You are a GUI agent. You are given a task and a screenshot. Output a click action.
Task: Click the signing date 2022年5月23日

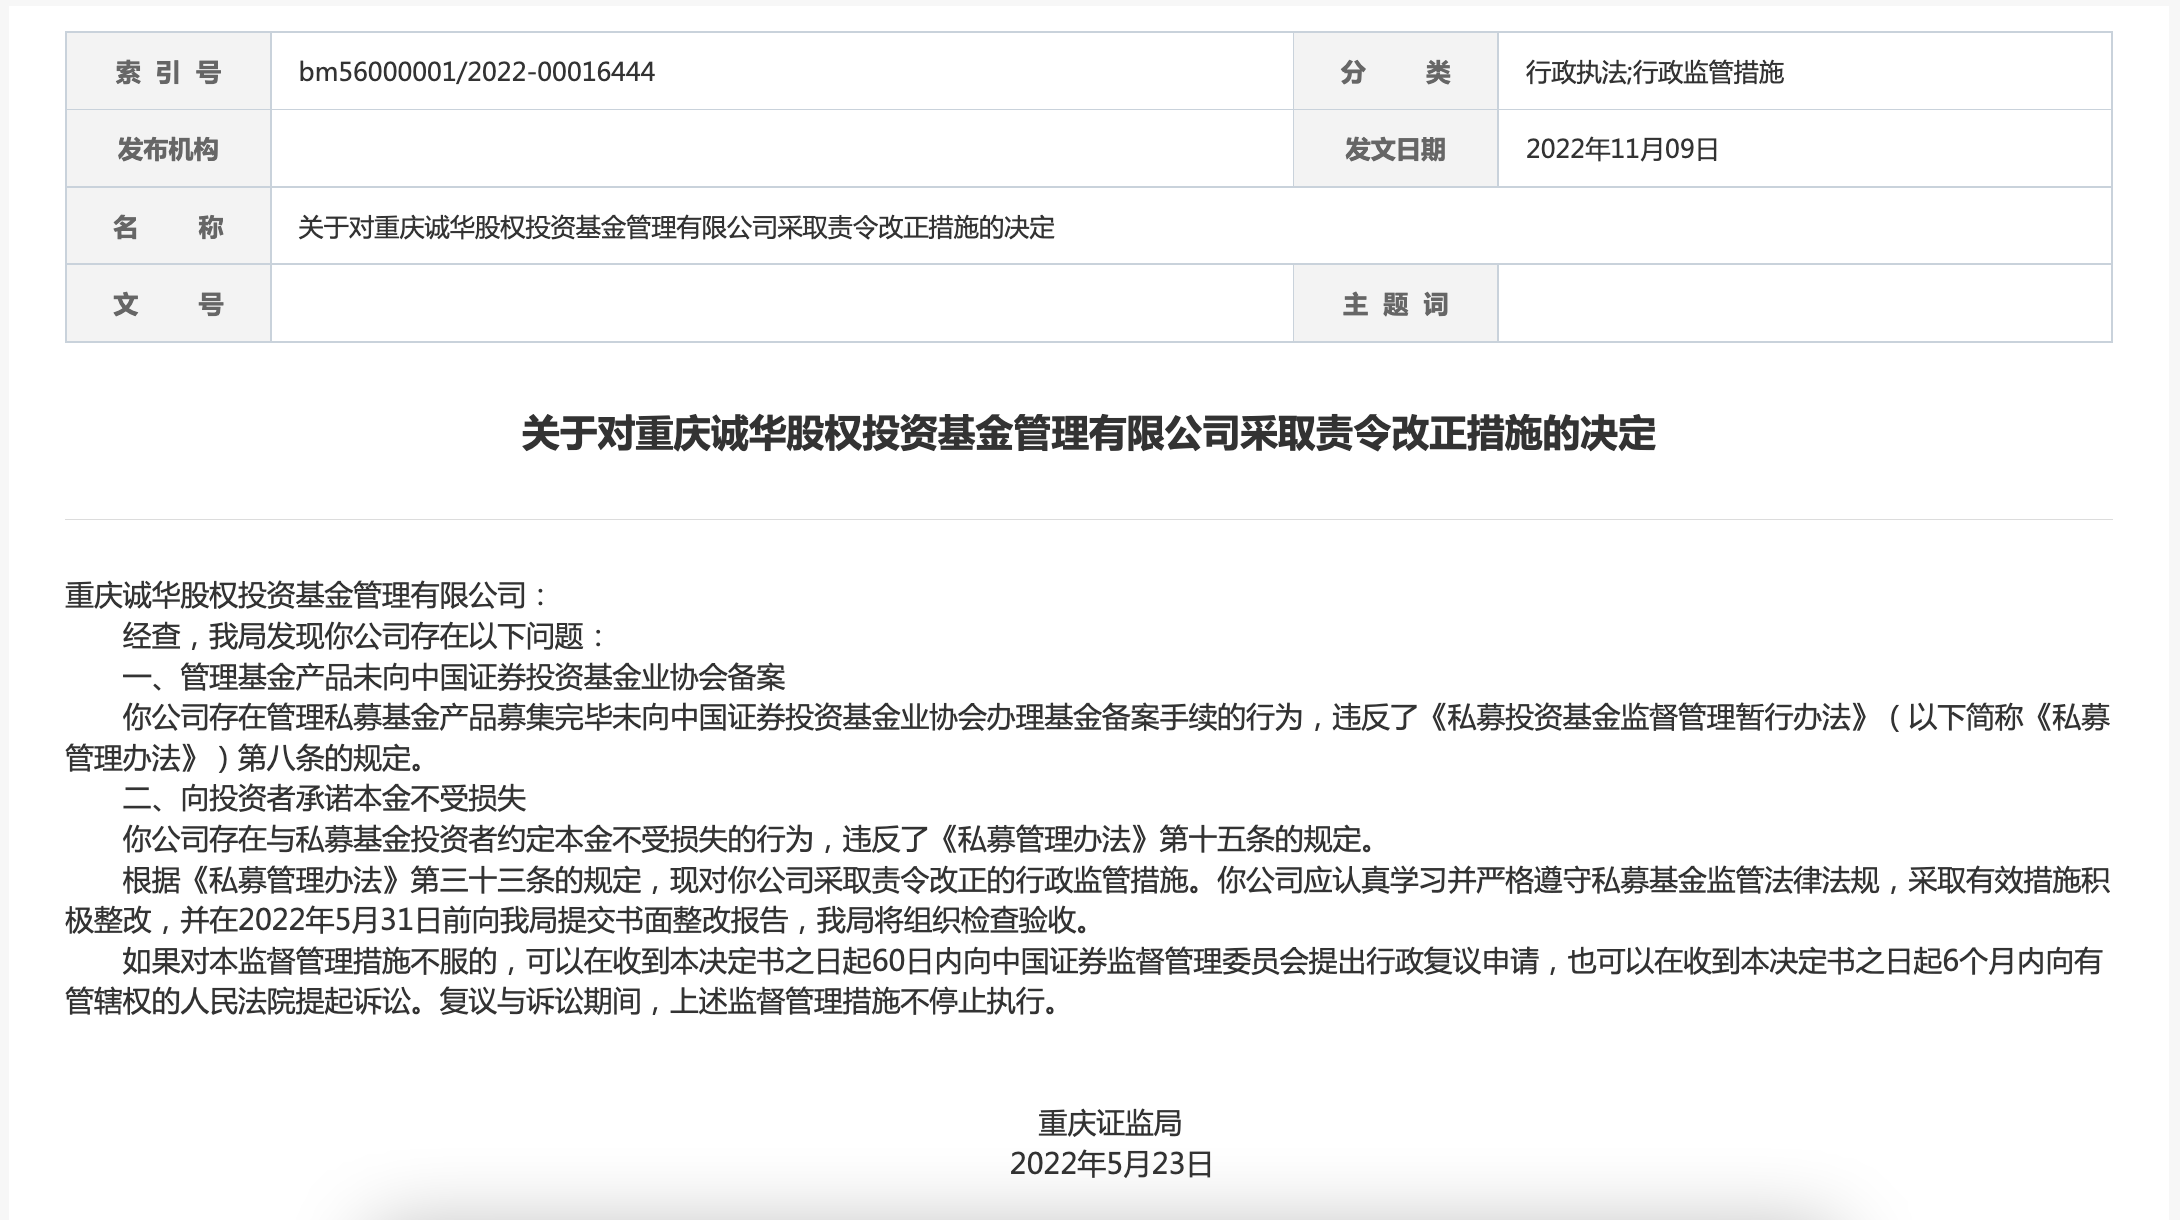tap(1110, 1164)
